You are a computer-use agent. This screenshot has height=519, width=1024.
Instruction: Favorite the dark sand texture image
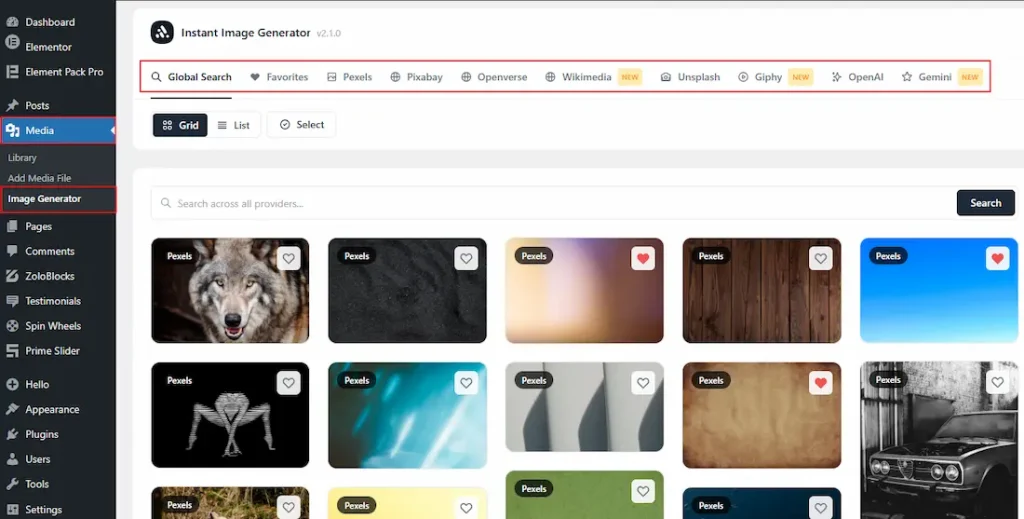click(466, 259)
